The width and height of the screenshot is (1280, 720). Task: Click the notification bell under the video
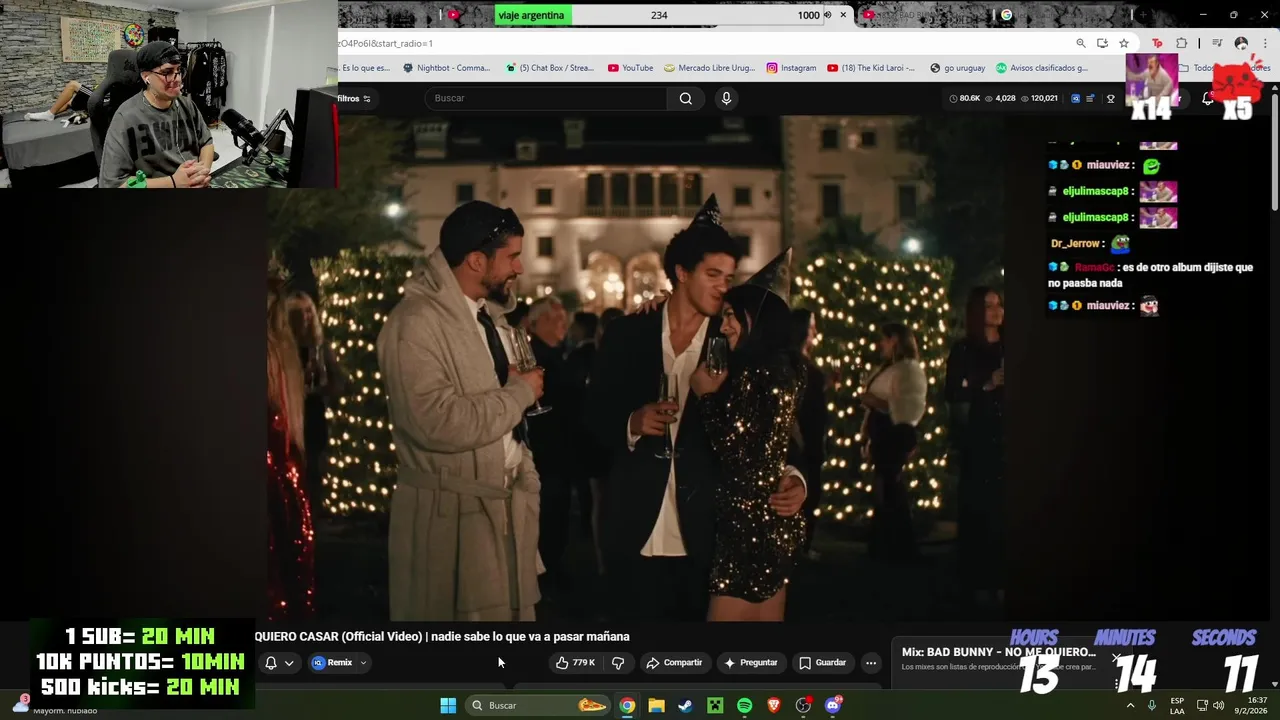tap(270, 662)
